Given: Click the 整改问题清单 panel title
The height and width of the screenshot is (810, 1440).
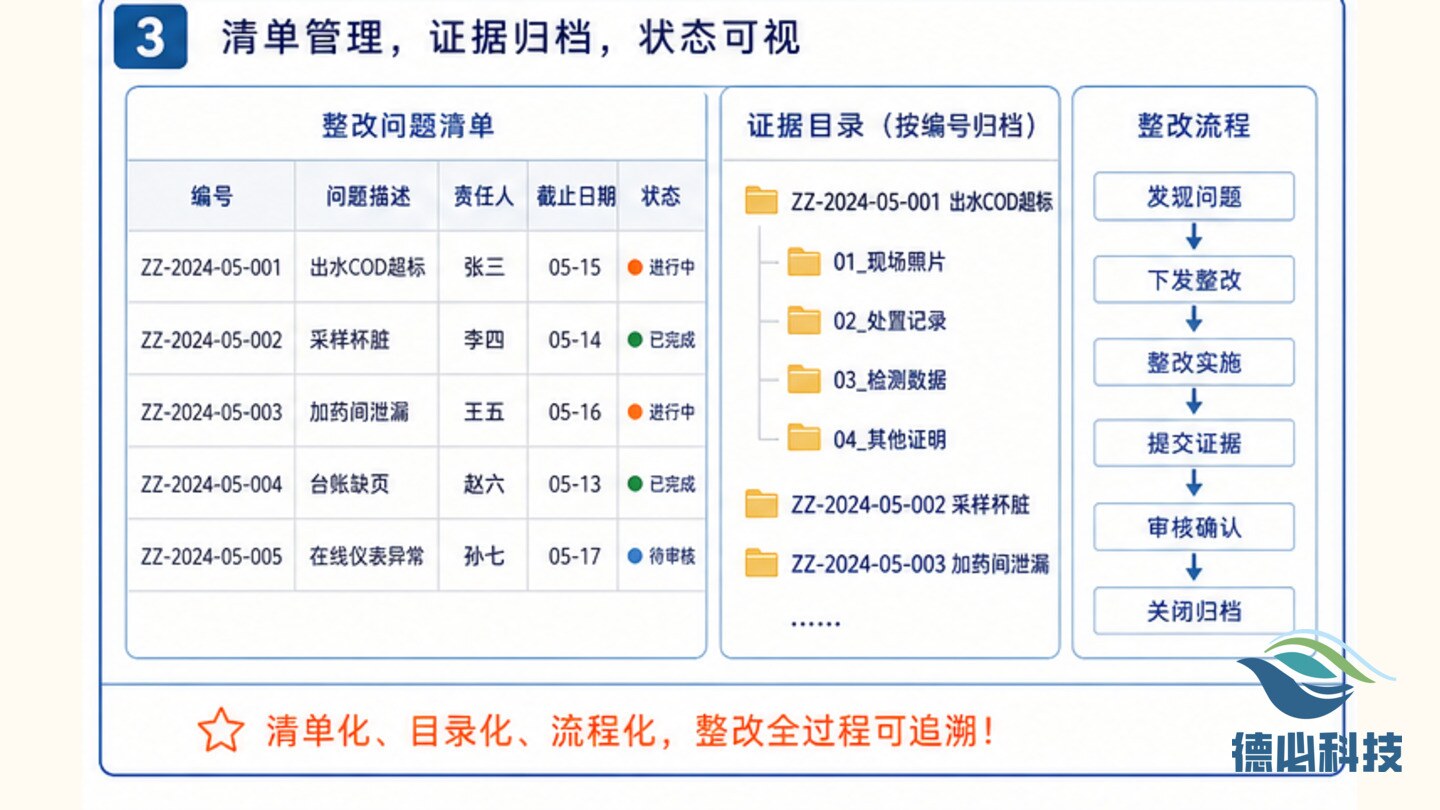Looking at the screenshot, I should (x=408, y=125).
